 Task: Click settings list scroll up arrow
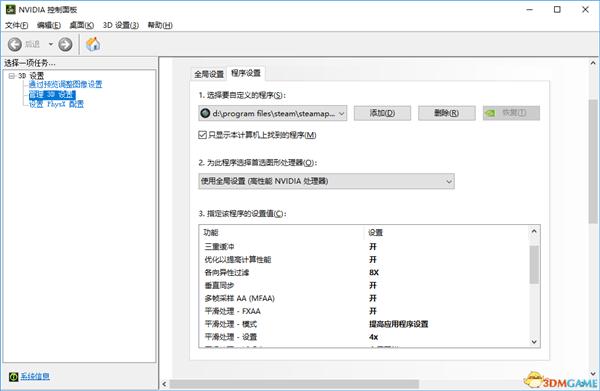click(x=534, y=231)
